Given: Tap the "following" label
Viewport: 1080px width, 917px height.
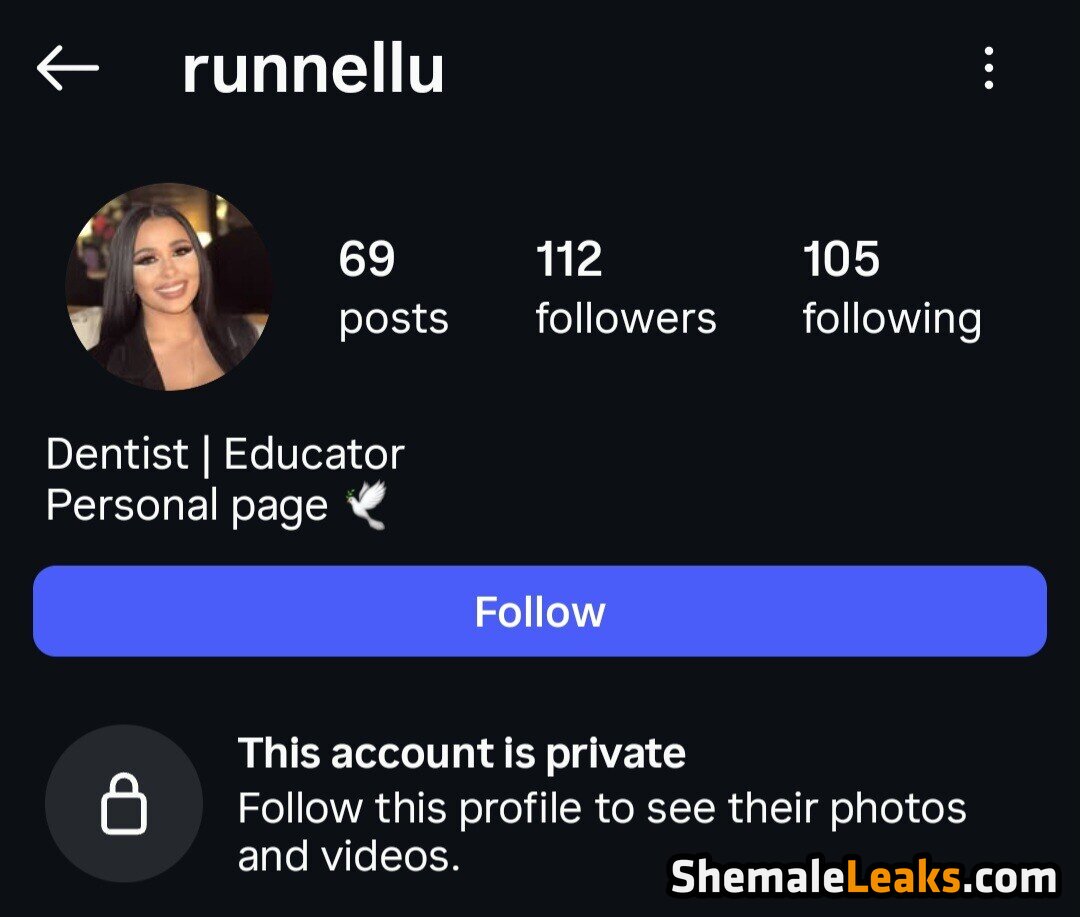Looking at the screenshot, I should point(892,320).
